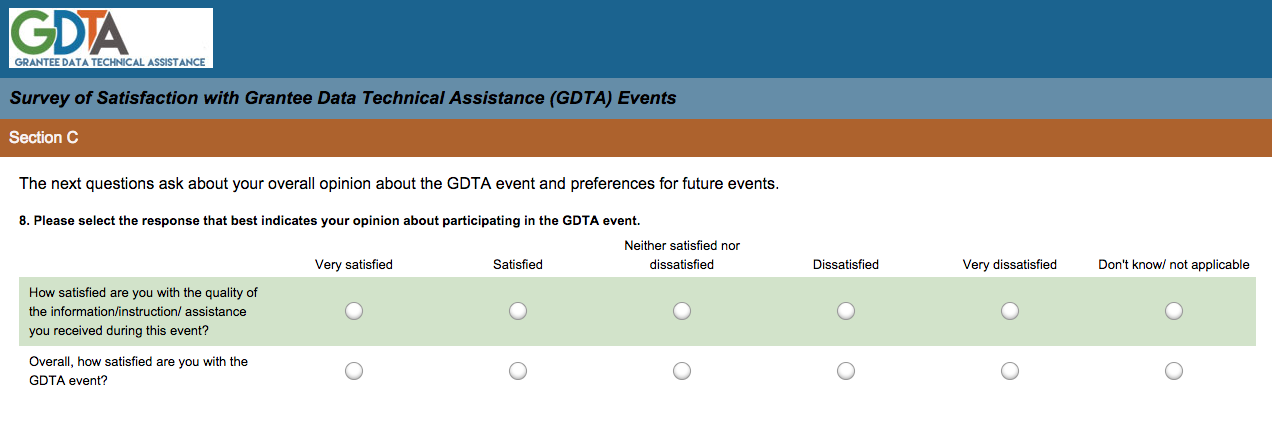Choose Neither satisfied nor dissatisfied for information quality
This screenshot has width=1272, height=426.
click(x=682, y=311)
